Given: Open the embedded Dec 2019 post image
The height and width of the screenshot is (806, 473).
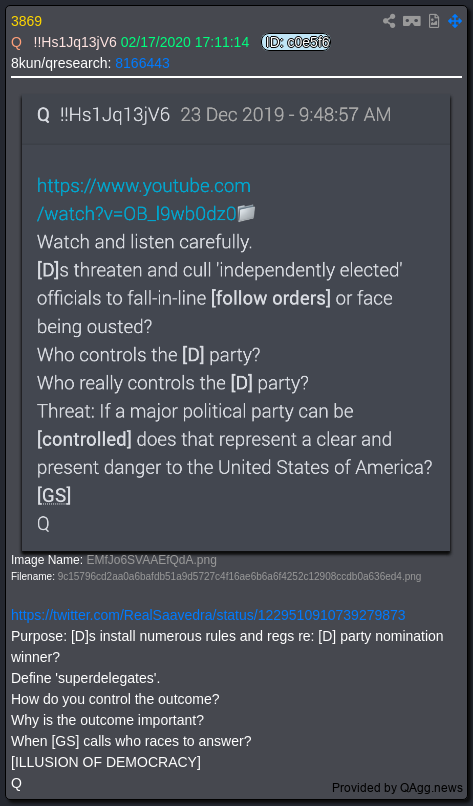Looking at the screenshot, I should click(236, 324).
